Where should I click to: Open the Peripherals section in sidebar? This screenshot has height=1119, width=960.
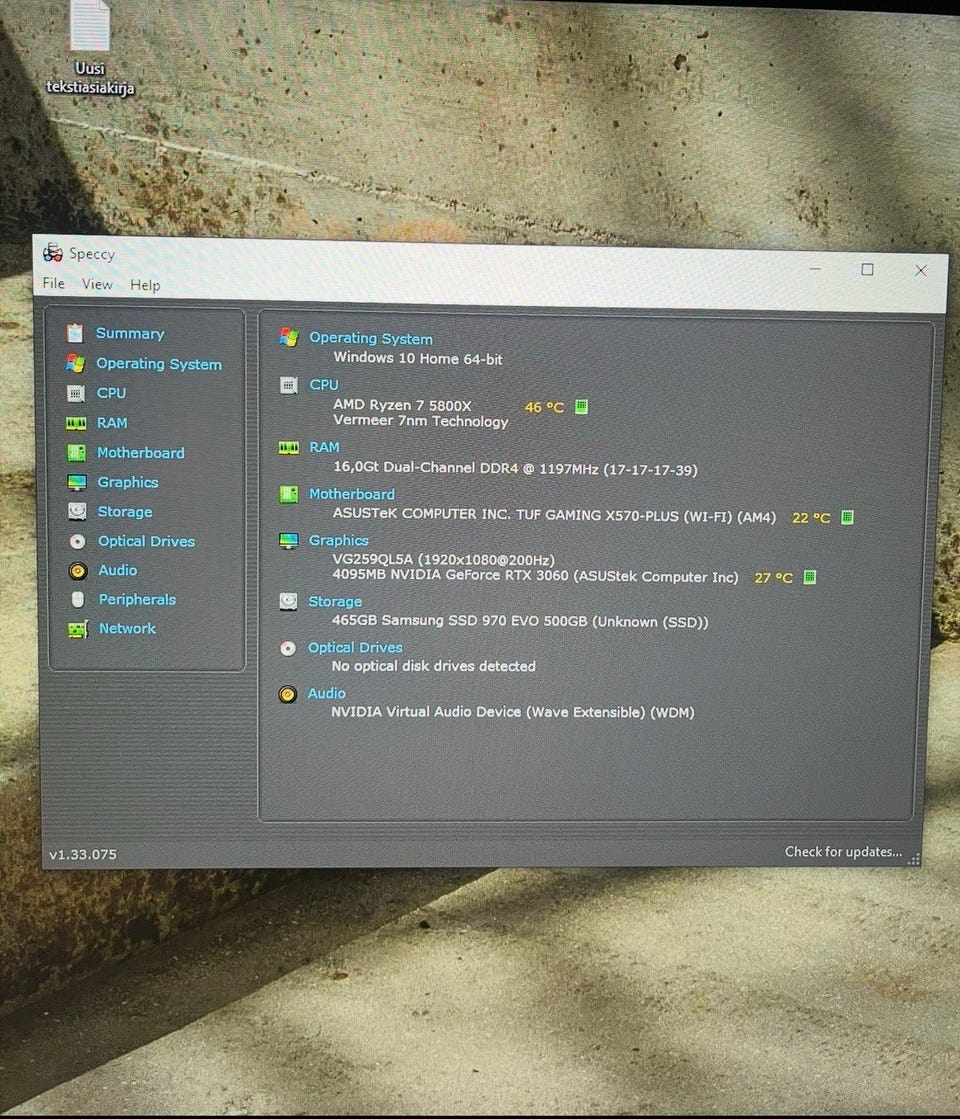click(x=137, y=599)
